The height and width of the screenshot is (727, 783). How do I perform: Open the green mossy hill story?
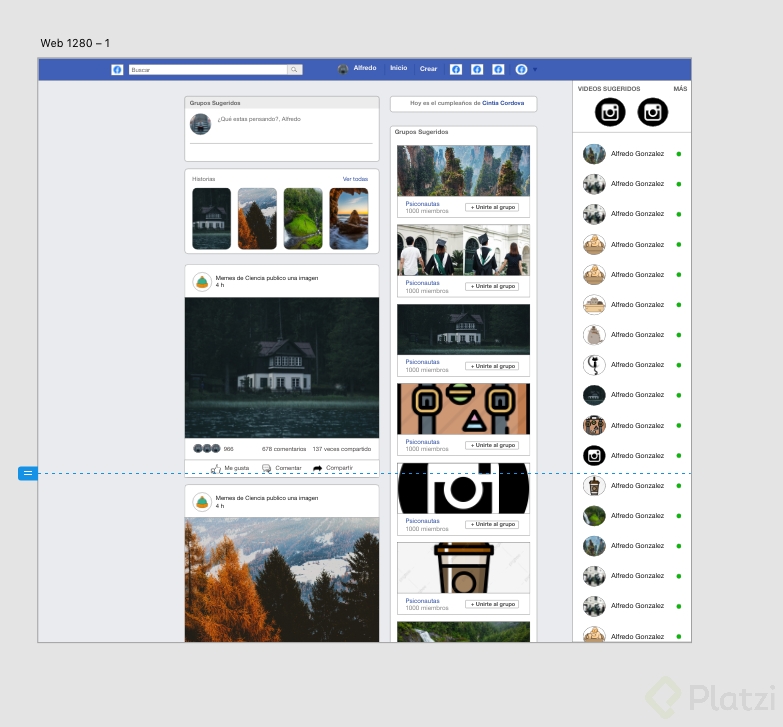(303, 218)
